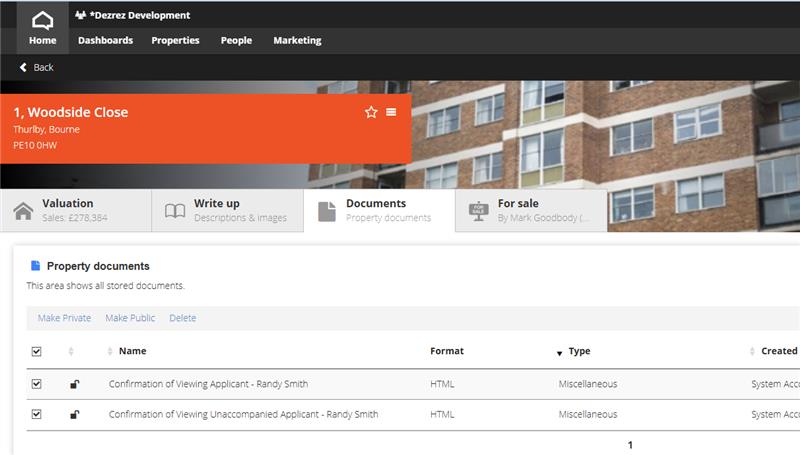The image size is (800, 455).
Task: Click the star favourite icon on property header
Action: click(x=371, y=112)
